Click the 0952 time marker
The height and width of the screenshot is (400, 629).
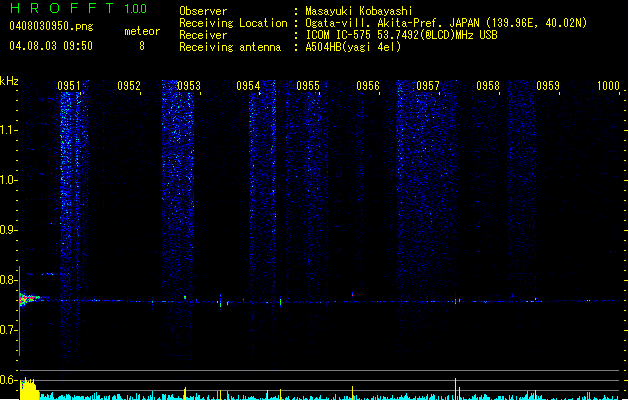[x=129, y=86]
